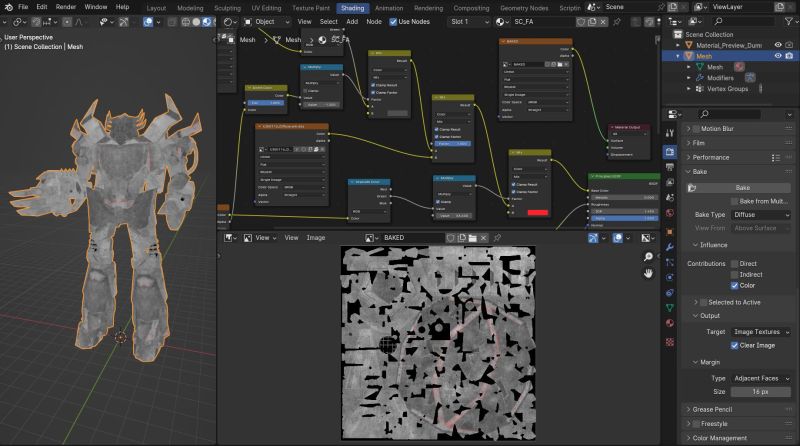Open the Tool properties tab

click(x=670, y=133)
